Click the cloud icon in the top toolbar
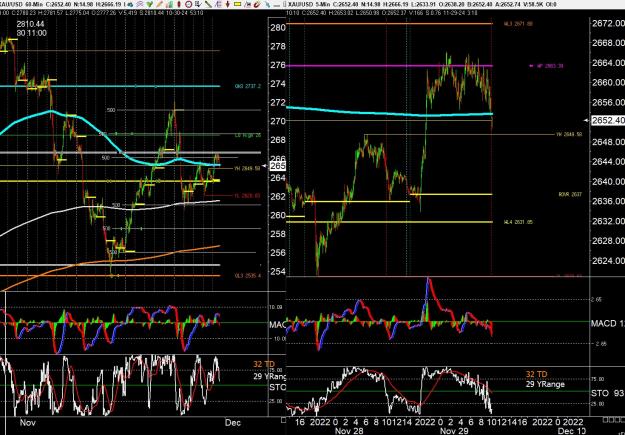The image size is (625, 435). pyautogui.click(x=130, y=4)
